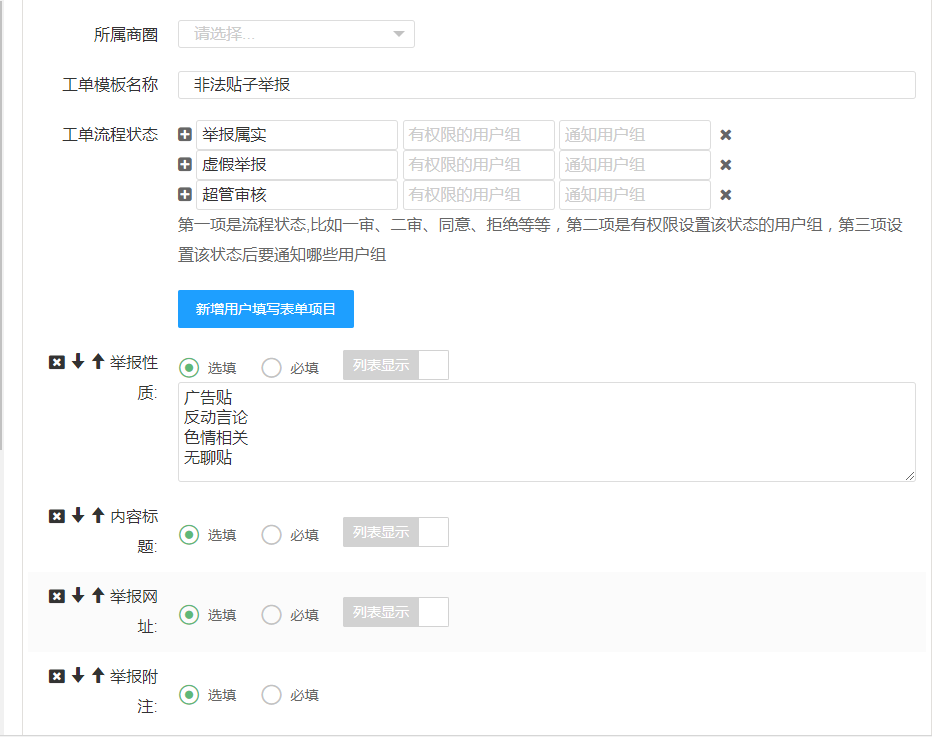Click the 举报性质 options text area

pyautogui.click(x=546, y=432)
